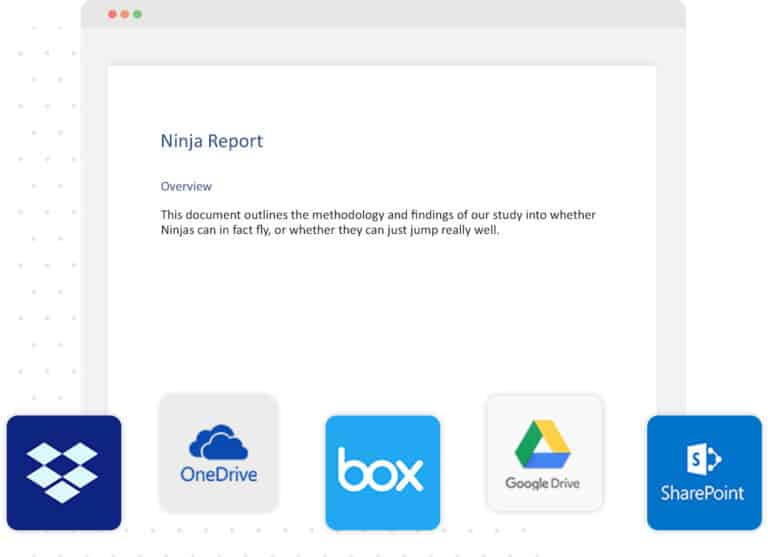Click the red close window dot
This screenshot has height=557, width=768.
[112, 14]
